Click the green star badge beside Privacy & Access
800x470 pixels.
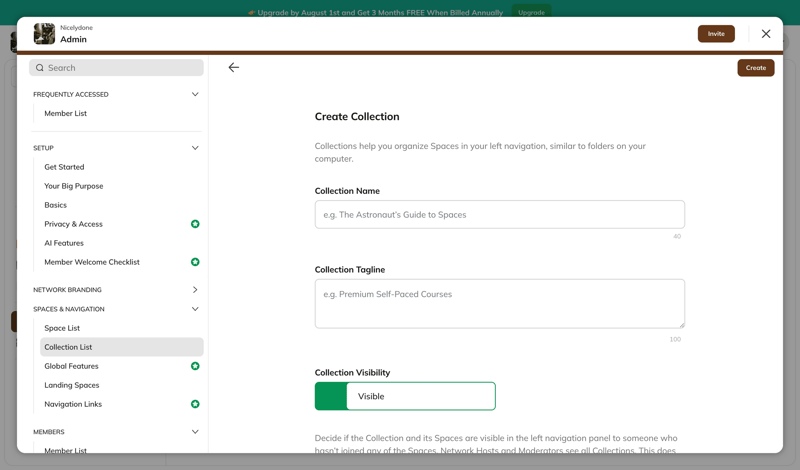(x=195, y=224)
